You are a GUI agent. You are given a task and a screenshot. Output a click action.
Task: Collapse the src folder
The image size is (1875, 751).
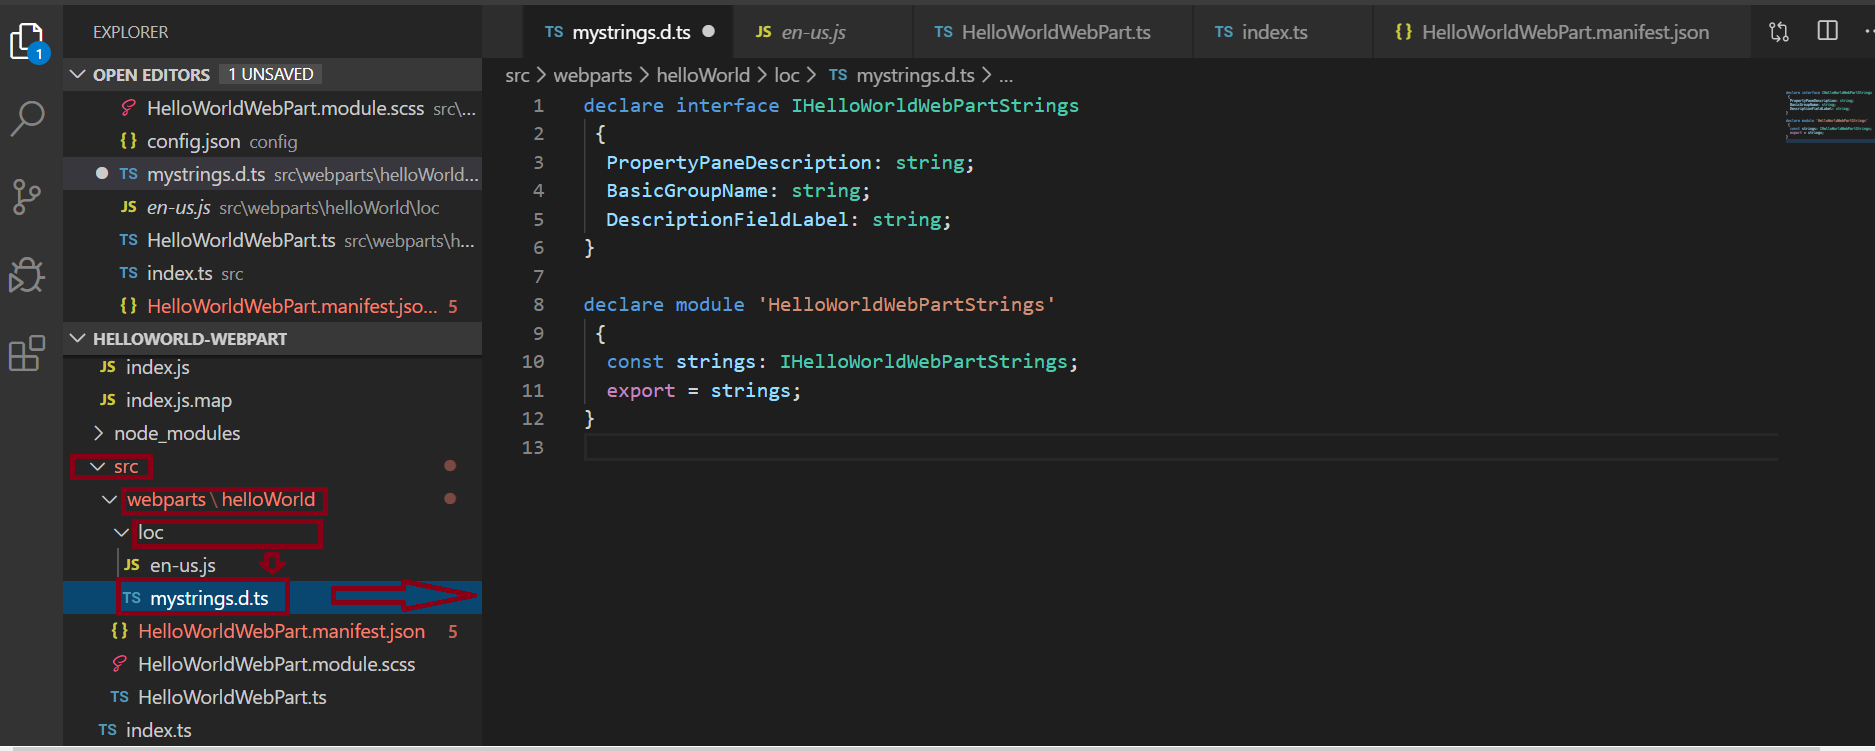point(97,467)
